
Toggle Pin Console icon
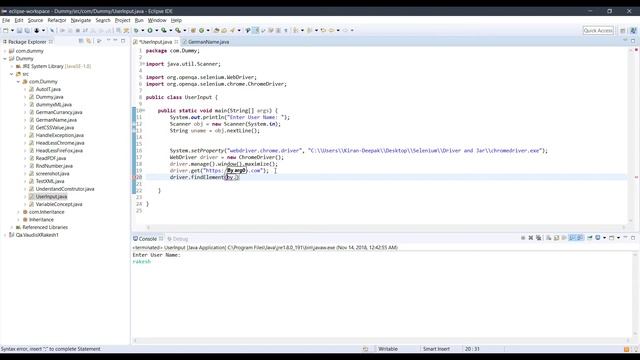[589, 238]
